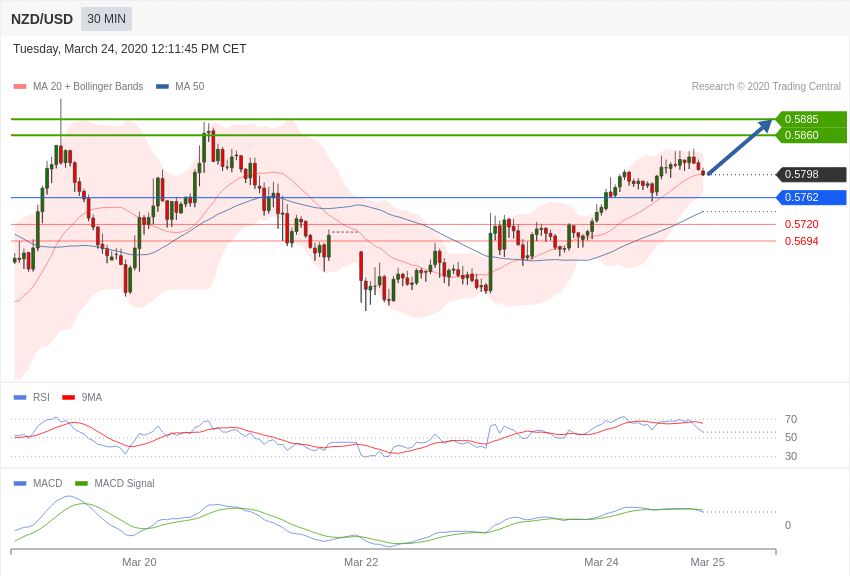Click the Mar 20 date axis label
The width and height of the screenshot is (850, 576).
click(x=139, y=562)
